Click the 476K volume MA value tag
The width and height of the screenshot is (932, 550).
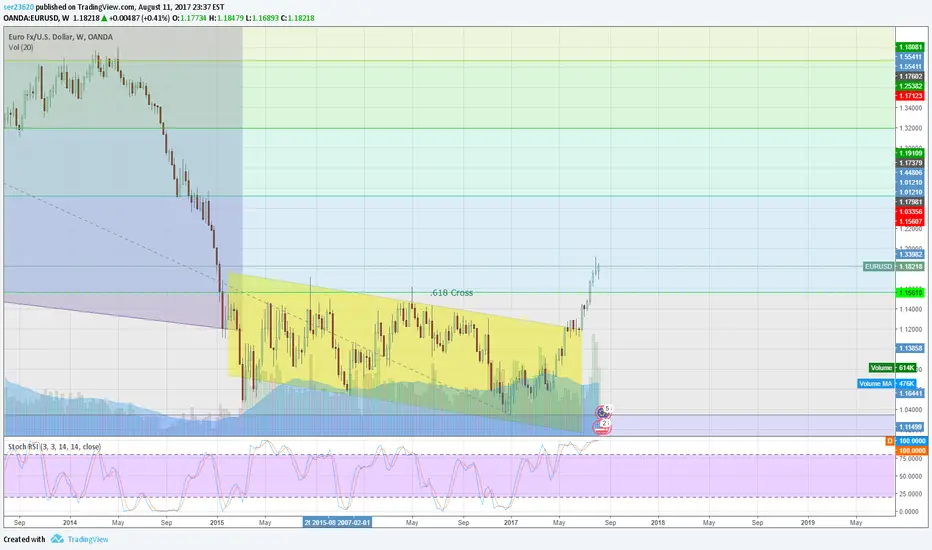coord(906,384)
